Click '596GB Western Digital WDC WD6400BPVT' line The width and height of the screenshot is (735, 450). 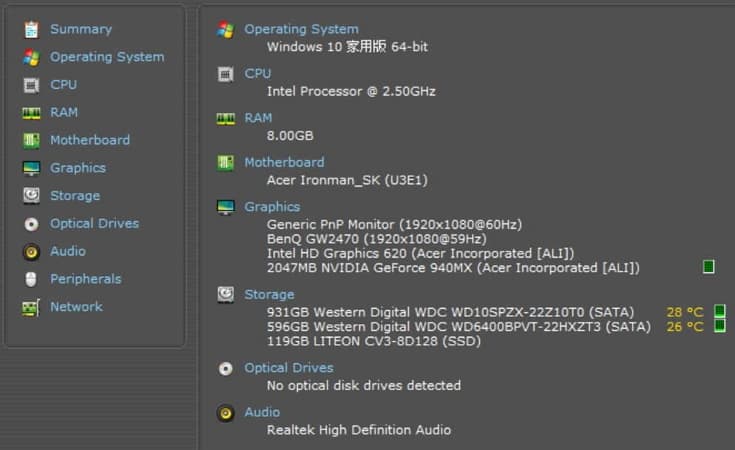click(458, 327)
